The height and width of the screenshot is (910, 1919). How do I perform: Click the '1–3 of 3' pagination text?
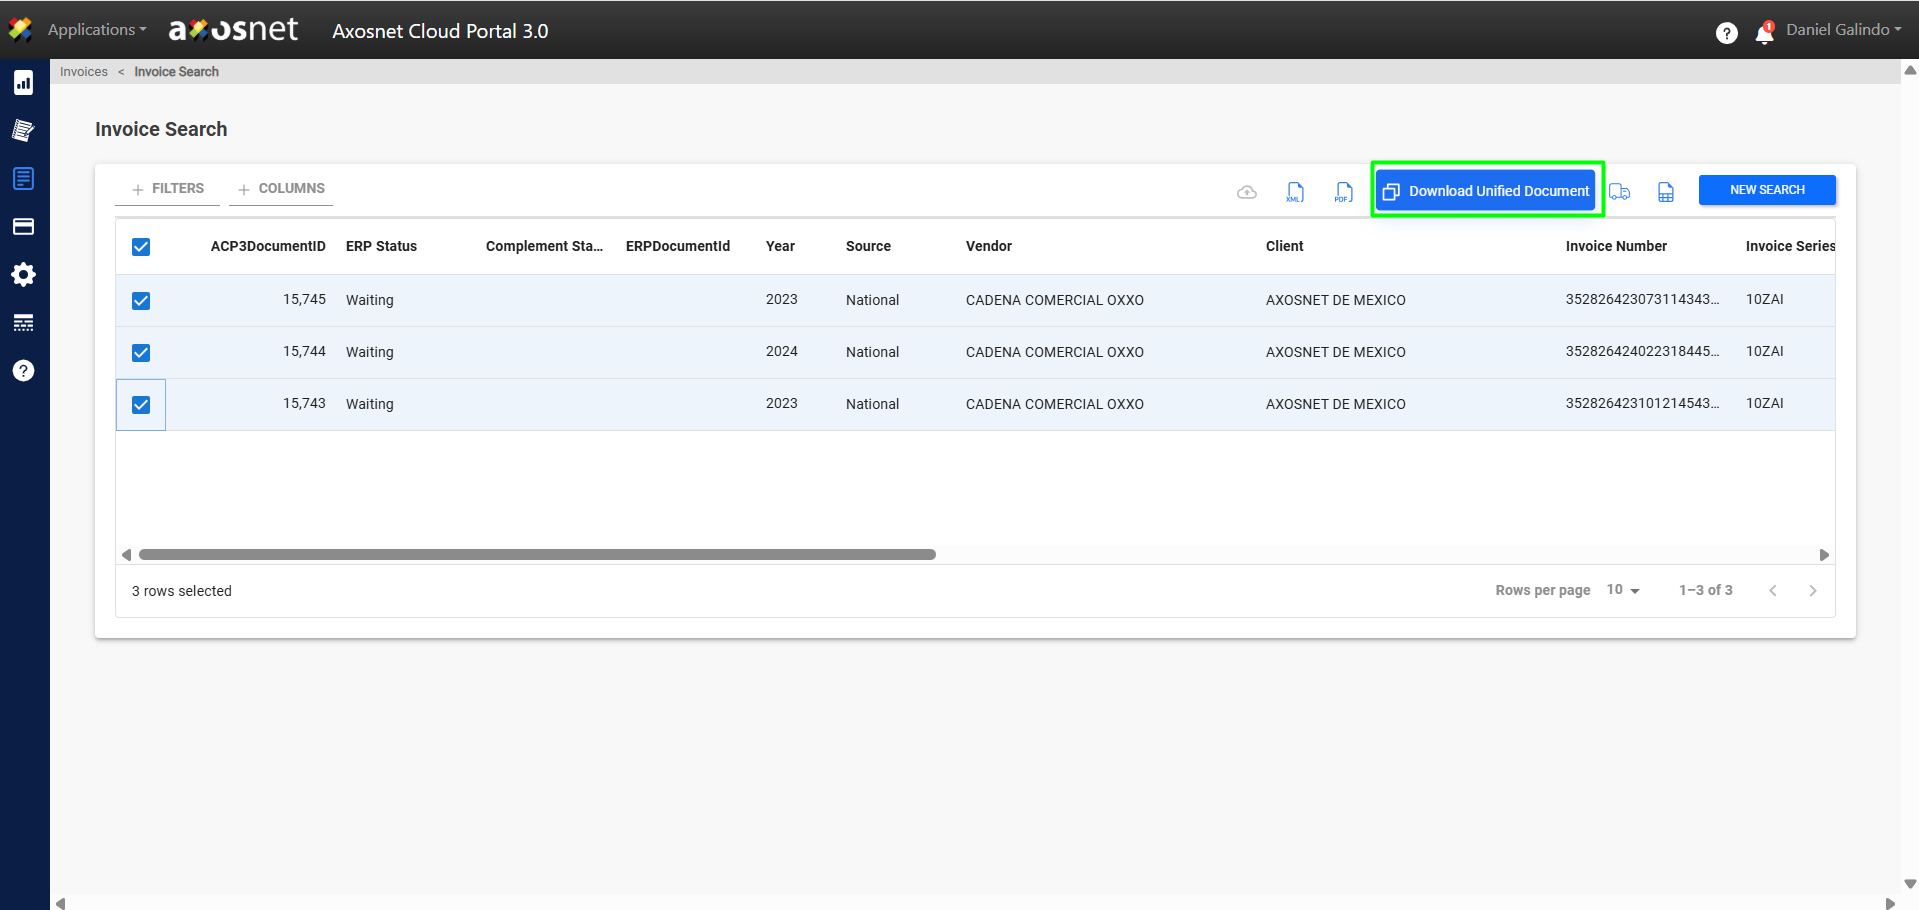click(1706, 590)
